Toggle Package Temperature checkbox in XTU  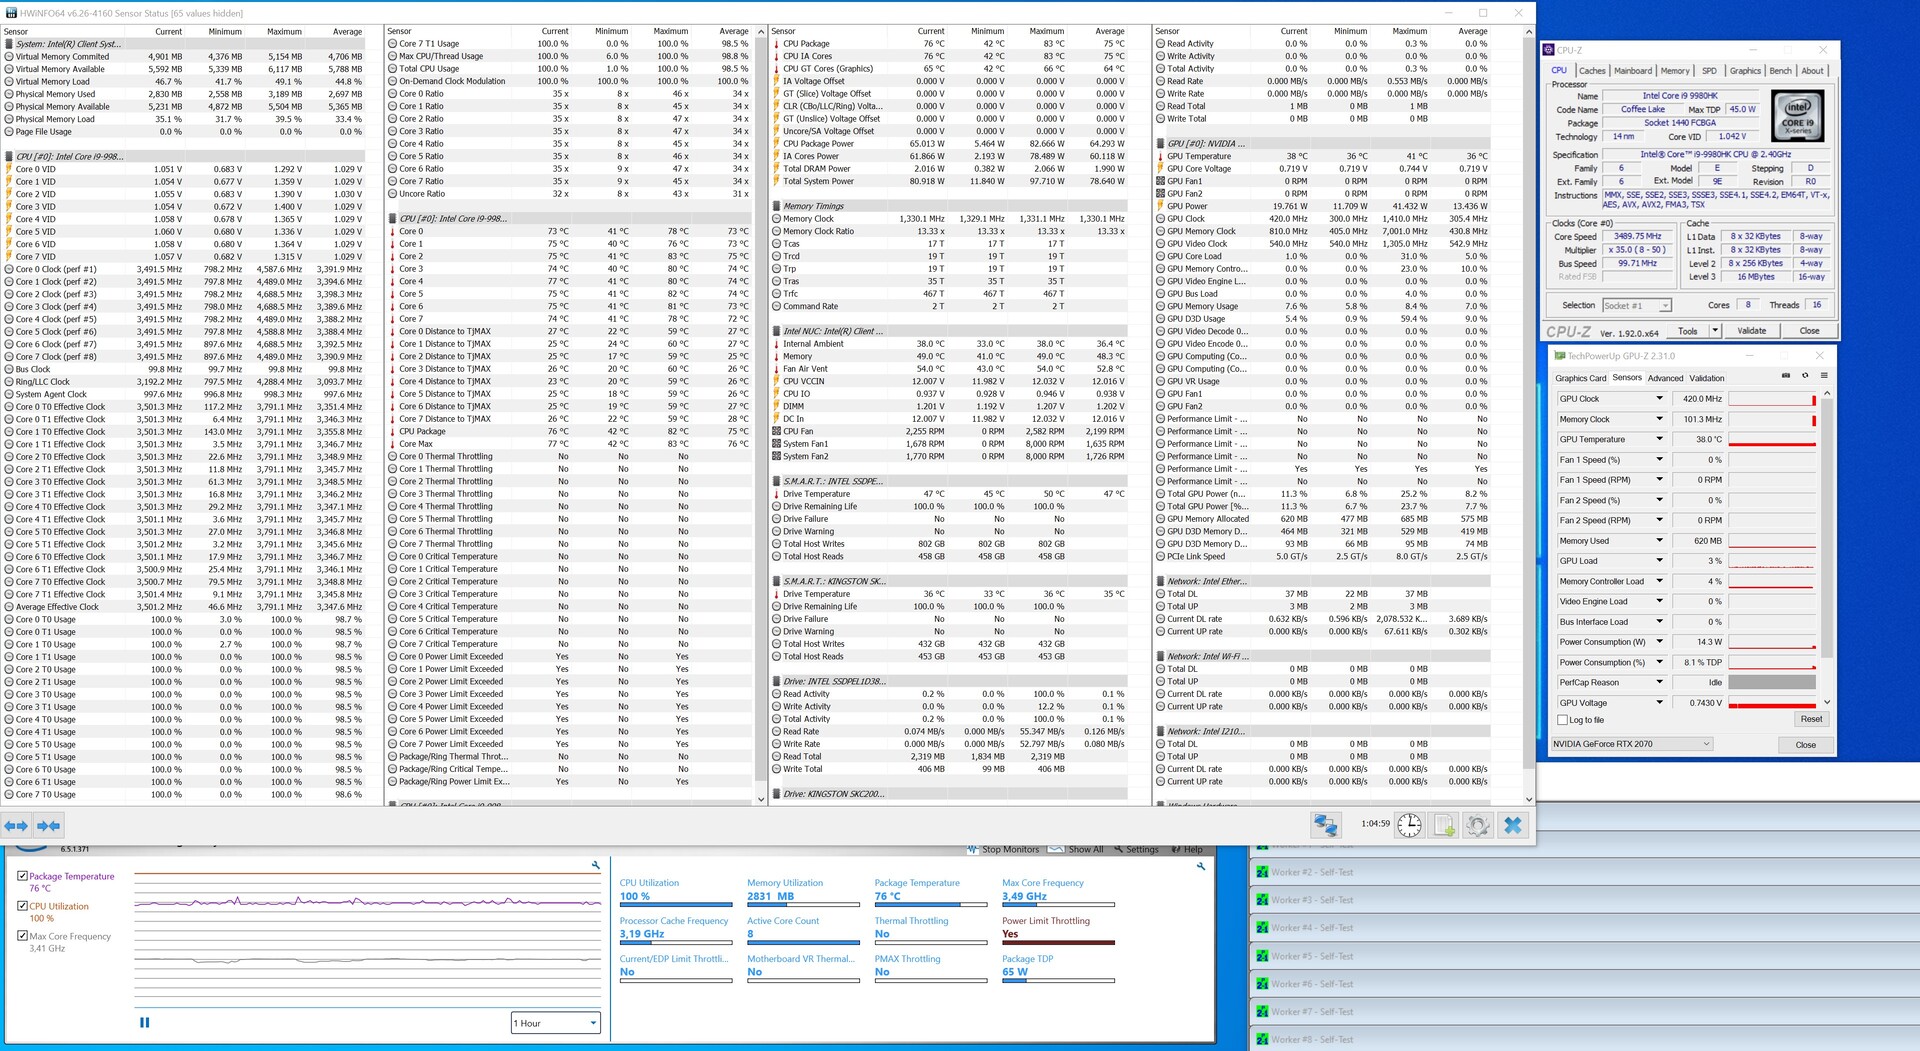click(x=22, y=876)
